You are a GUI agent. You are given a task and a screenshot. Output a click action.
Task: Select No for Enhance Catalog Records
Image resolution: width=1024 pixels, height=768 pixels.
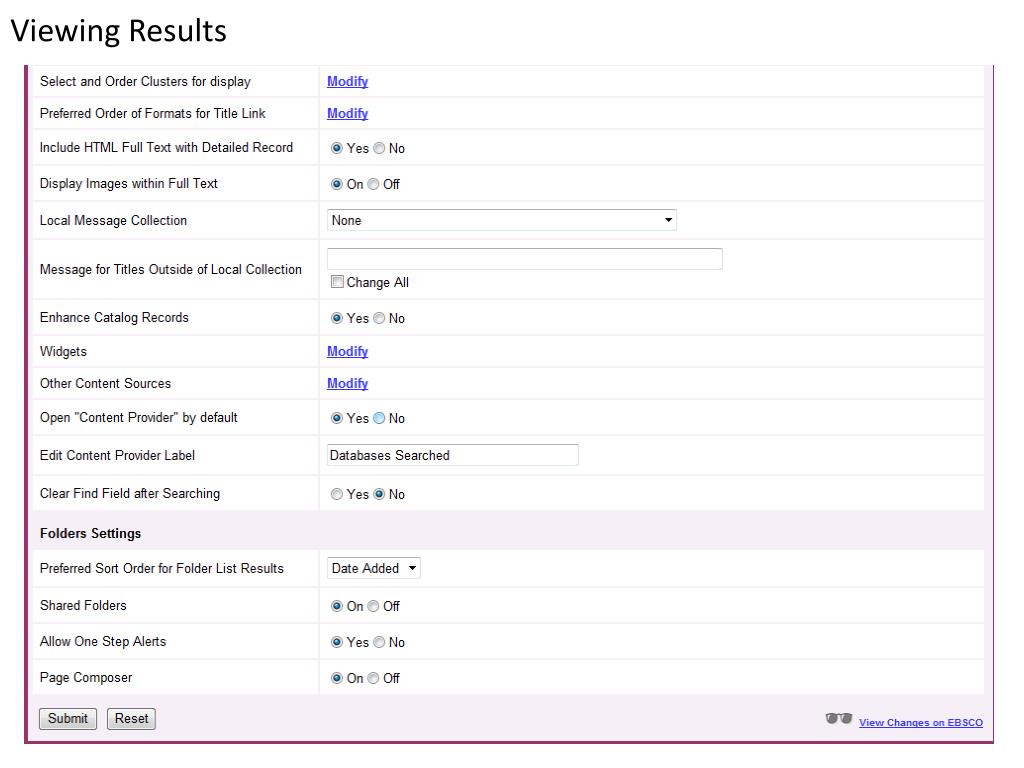tap(379, 318)
